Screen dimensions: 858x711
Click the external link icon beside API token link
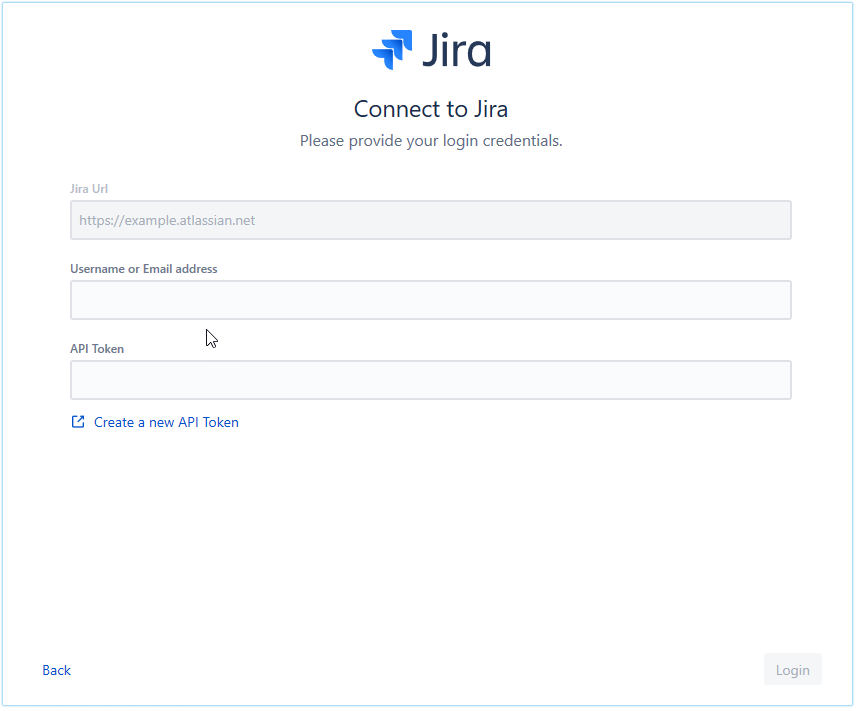78,422
